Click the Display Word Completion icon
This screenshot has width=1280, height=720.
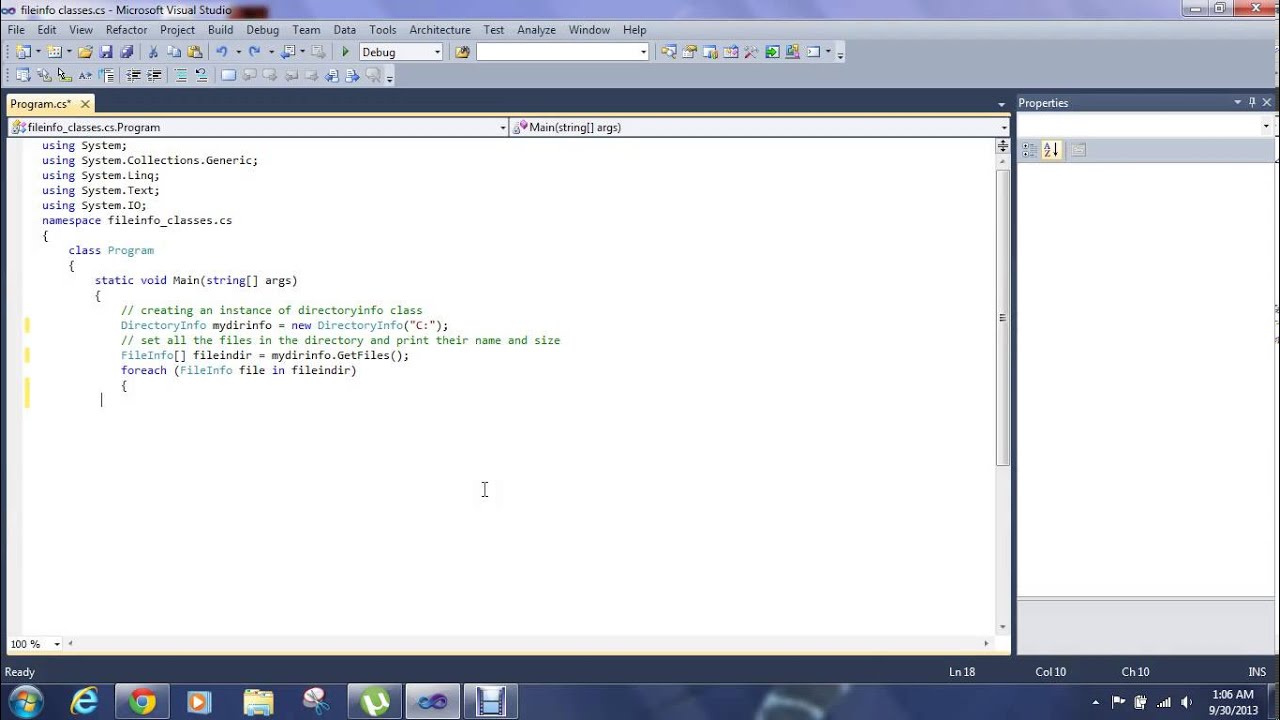click(85, 75)
